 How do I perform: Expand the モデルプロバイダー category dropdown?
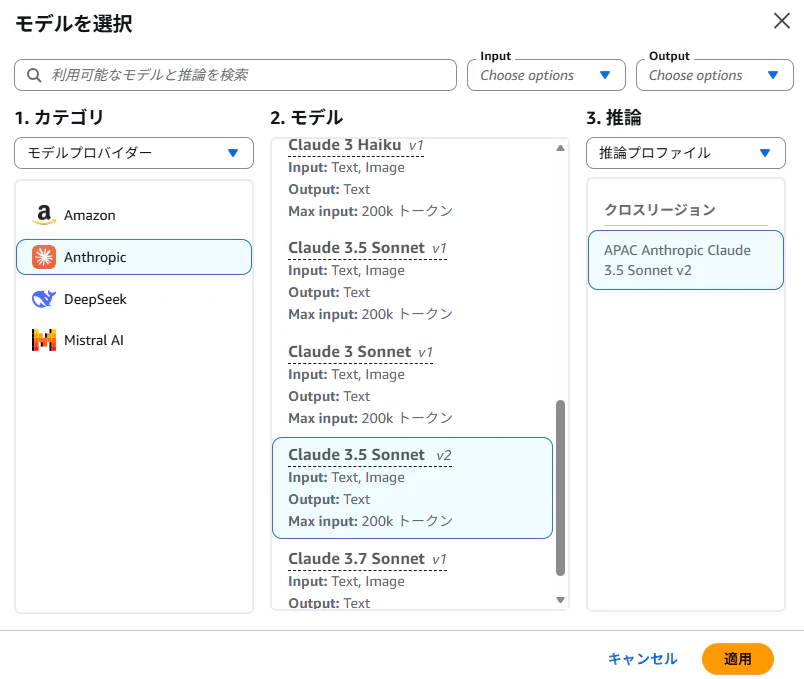(x=134, y=153)
